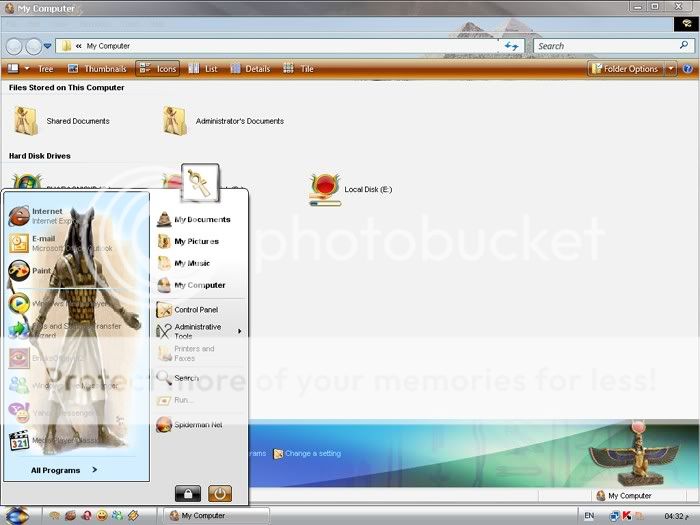Screen dimensions: 700x525
Task: Click the Forward navigation button
Action: [33, 46]
